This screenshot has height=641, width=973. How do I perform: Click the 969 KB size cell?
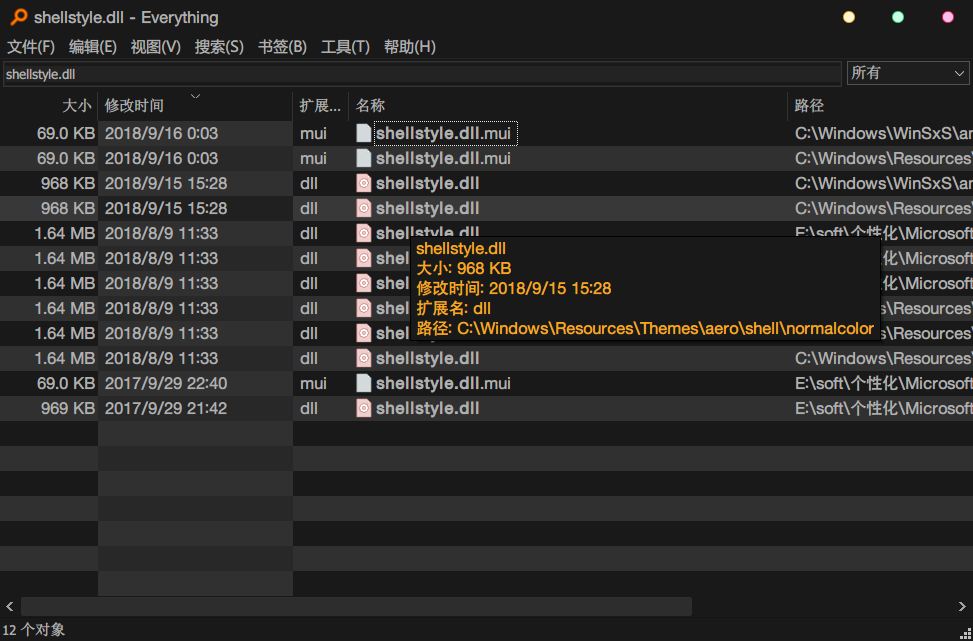68,408
